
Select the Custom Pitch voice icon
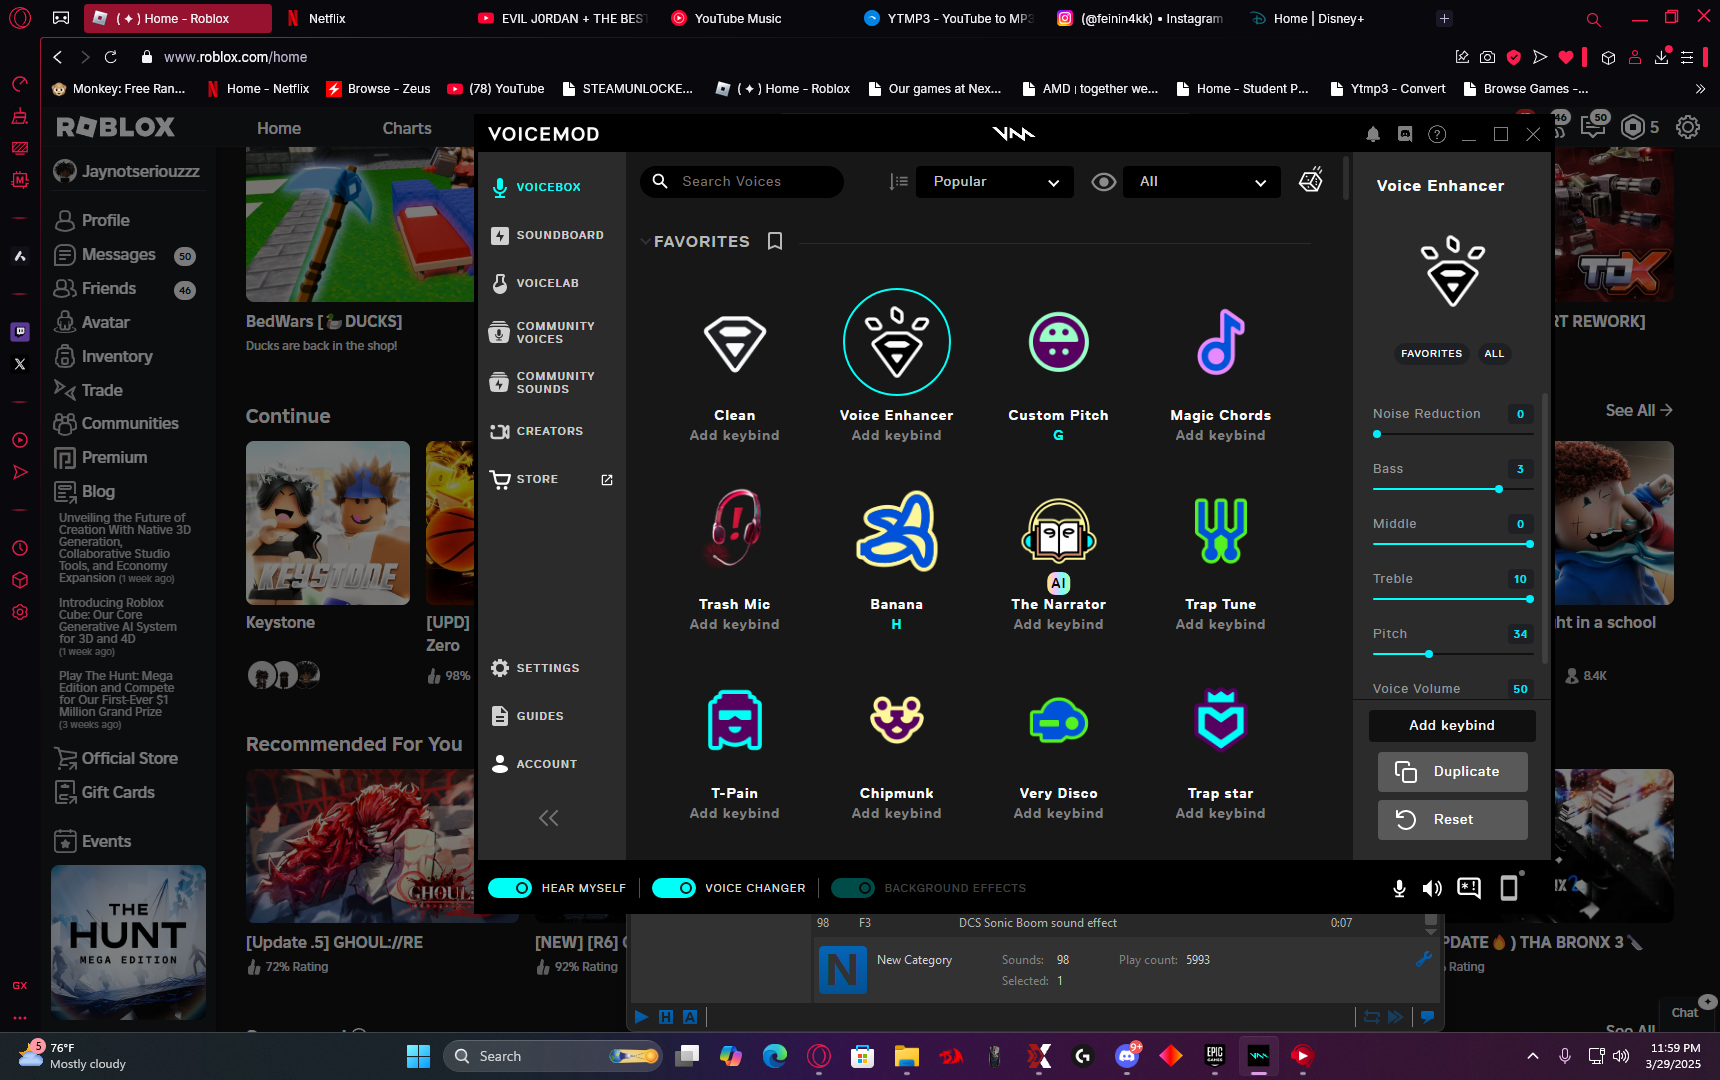pos(1059,343)
